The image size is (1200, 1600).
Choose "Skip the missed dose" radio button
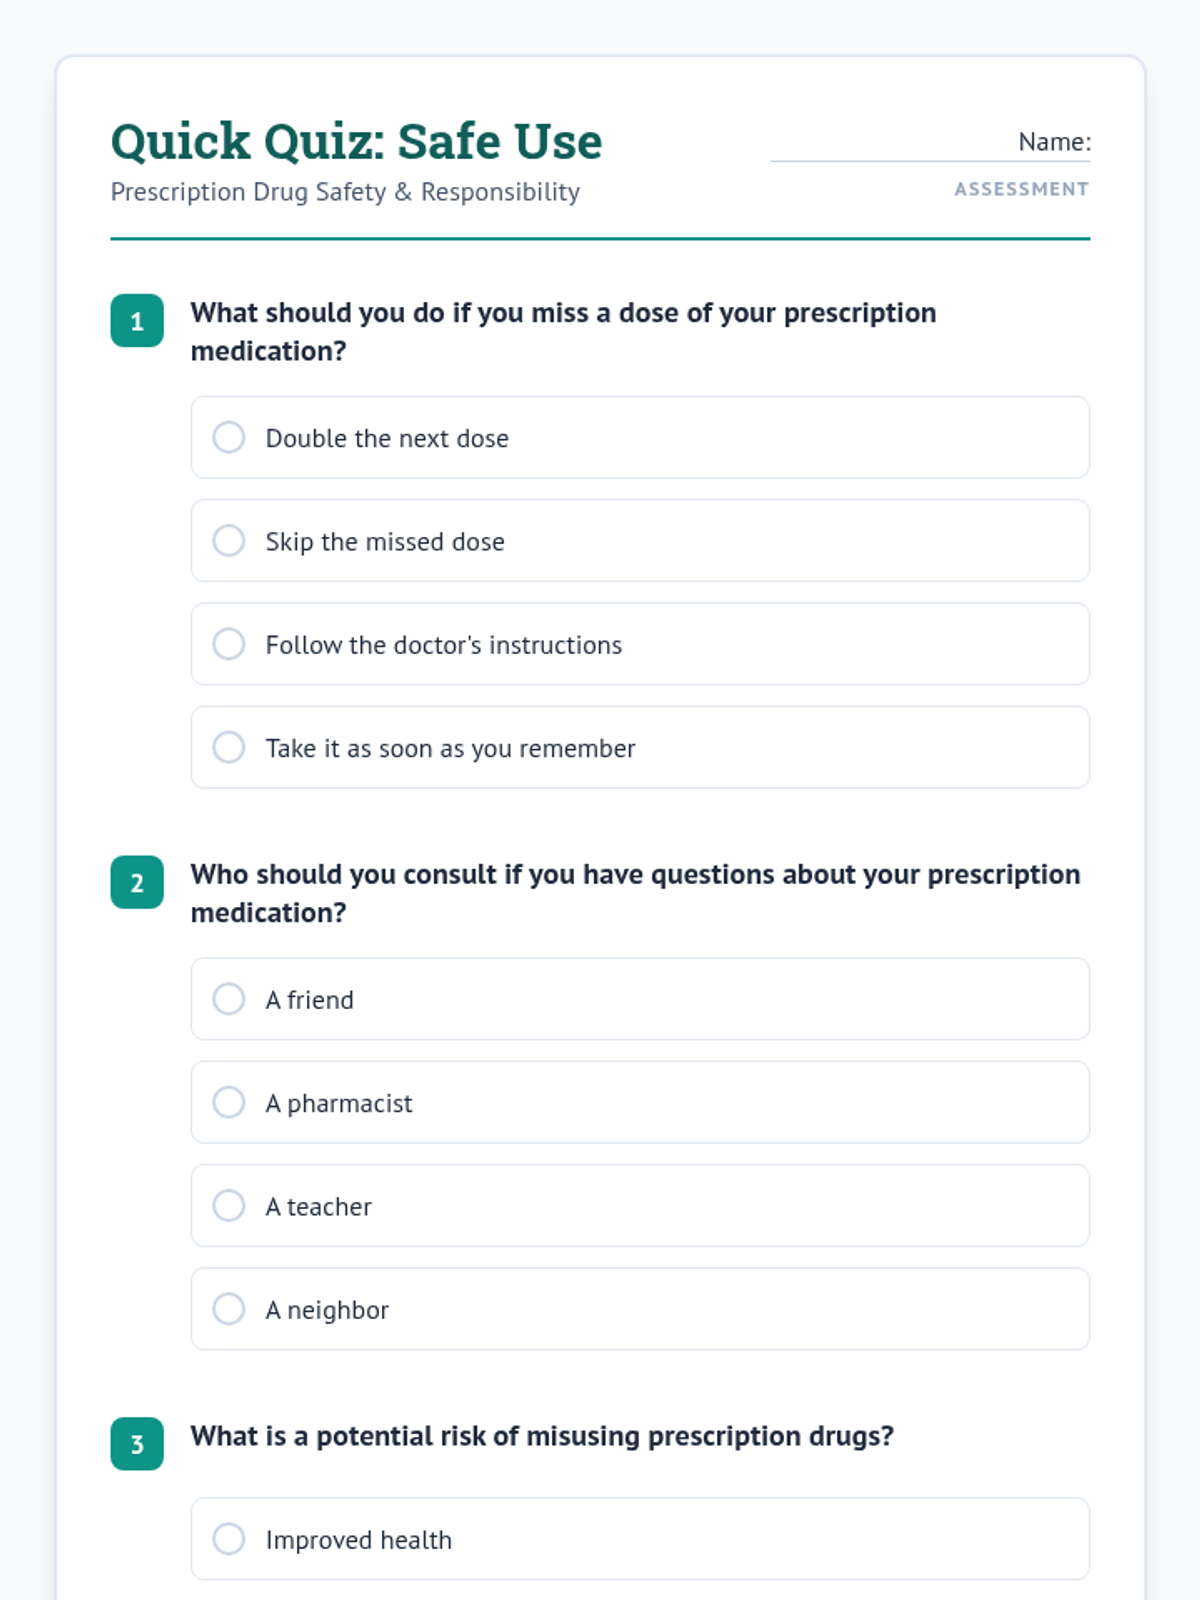pyautogui.click(x=229, y=541)
